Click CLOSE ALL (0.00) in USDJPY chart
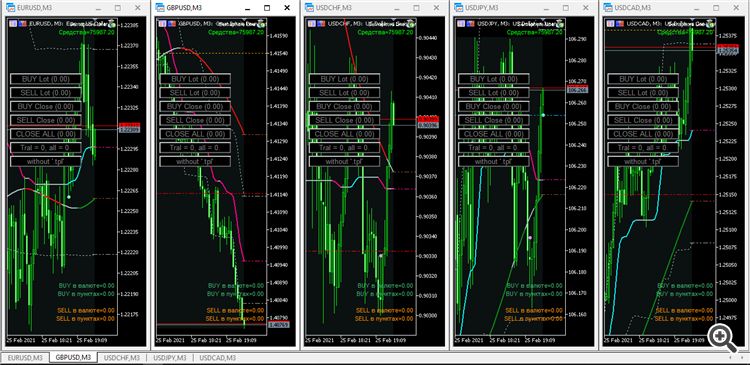 coord(494,134)
